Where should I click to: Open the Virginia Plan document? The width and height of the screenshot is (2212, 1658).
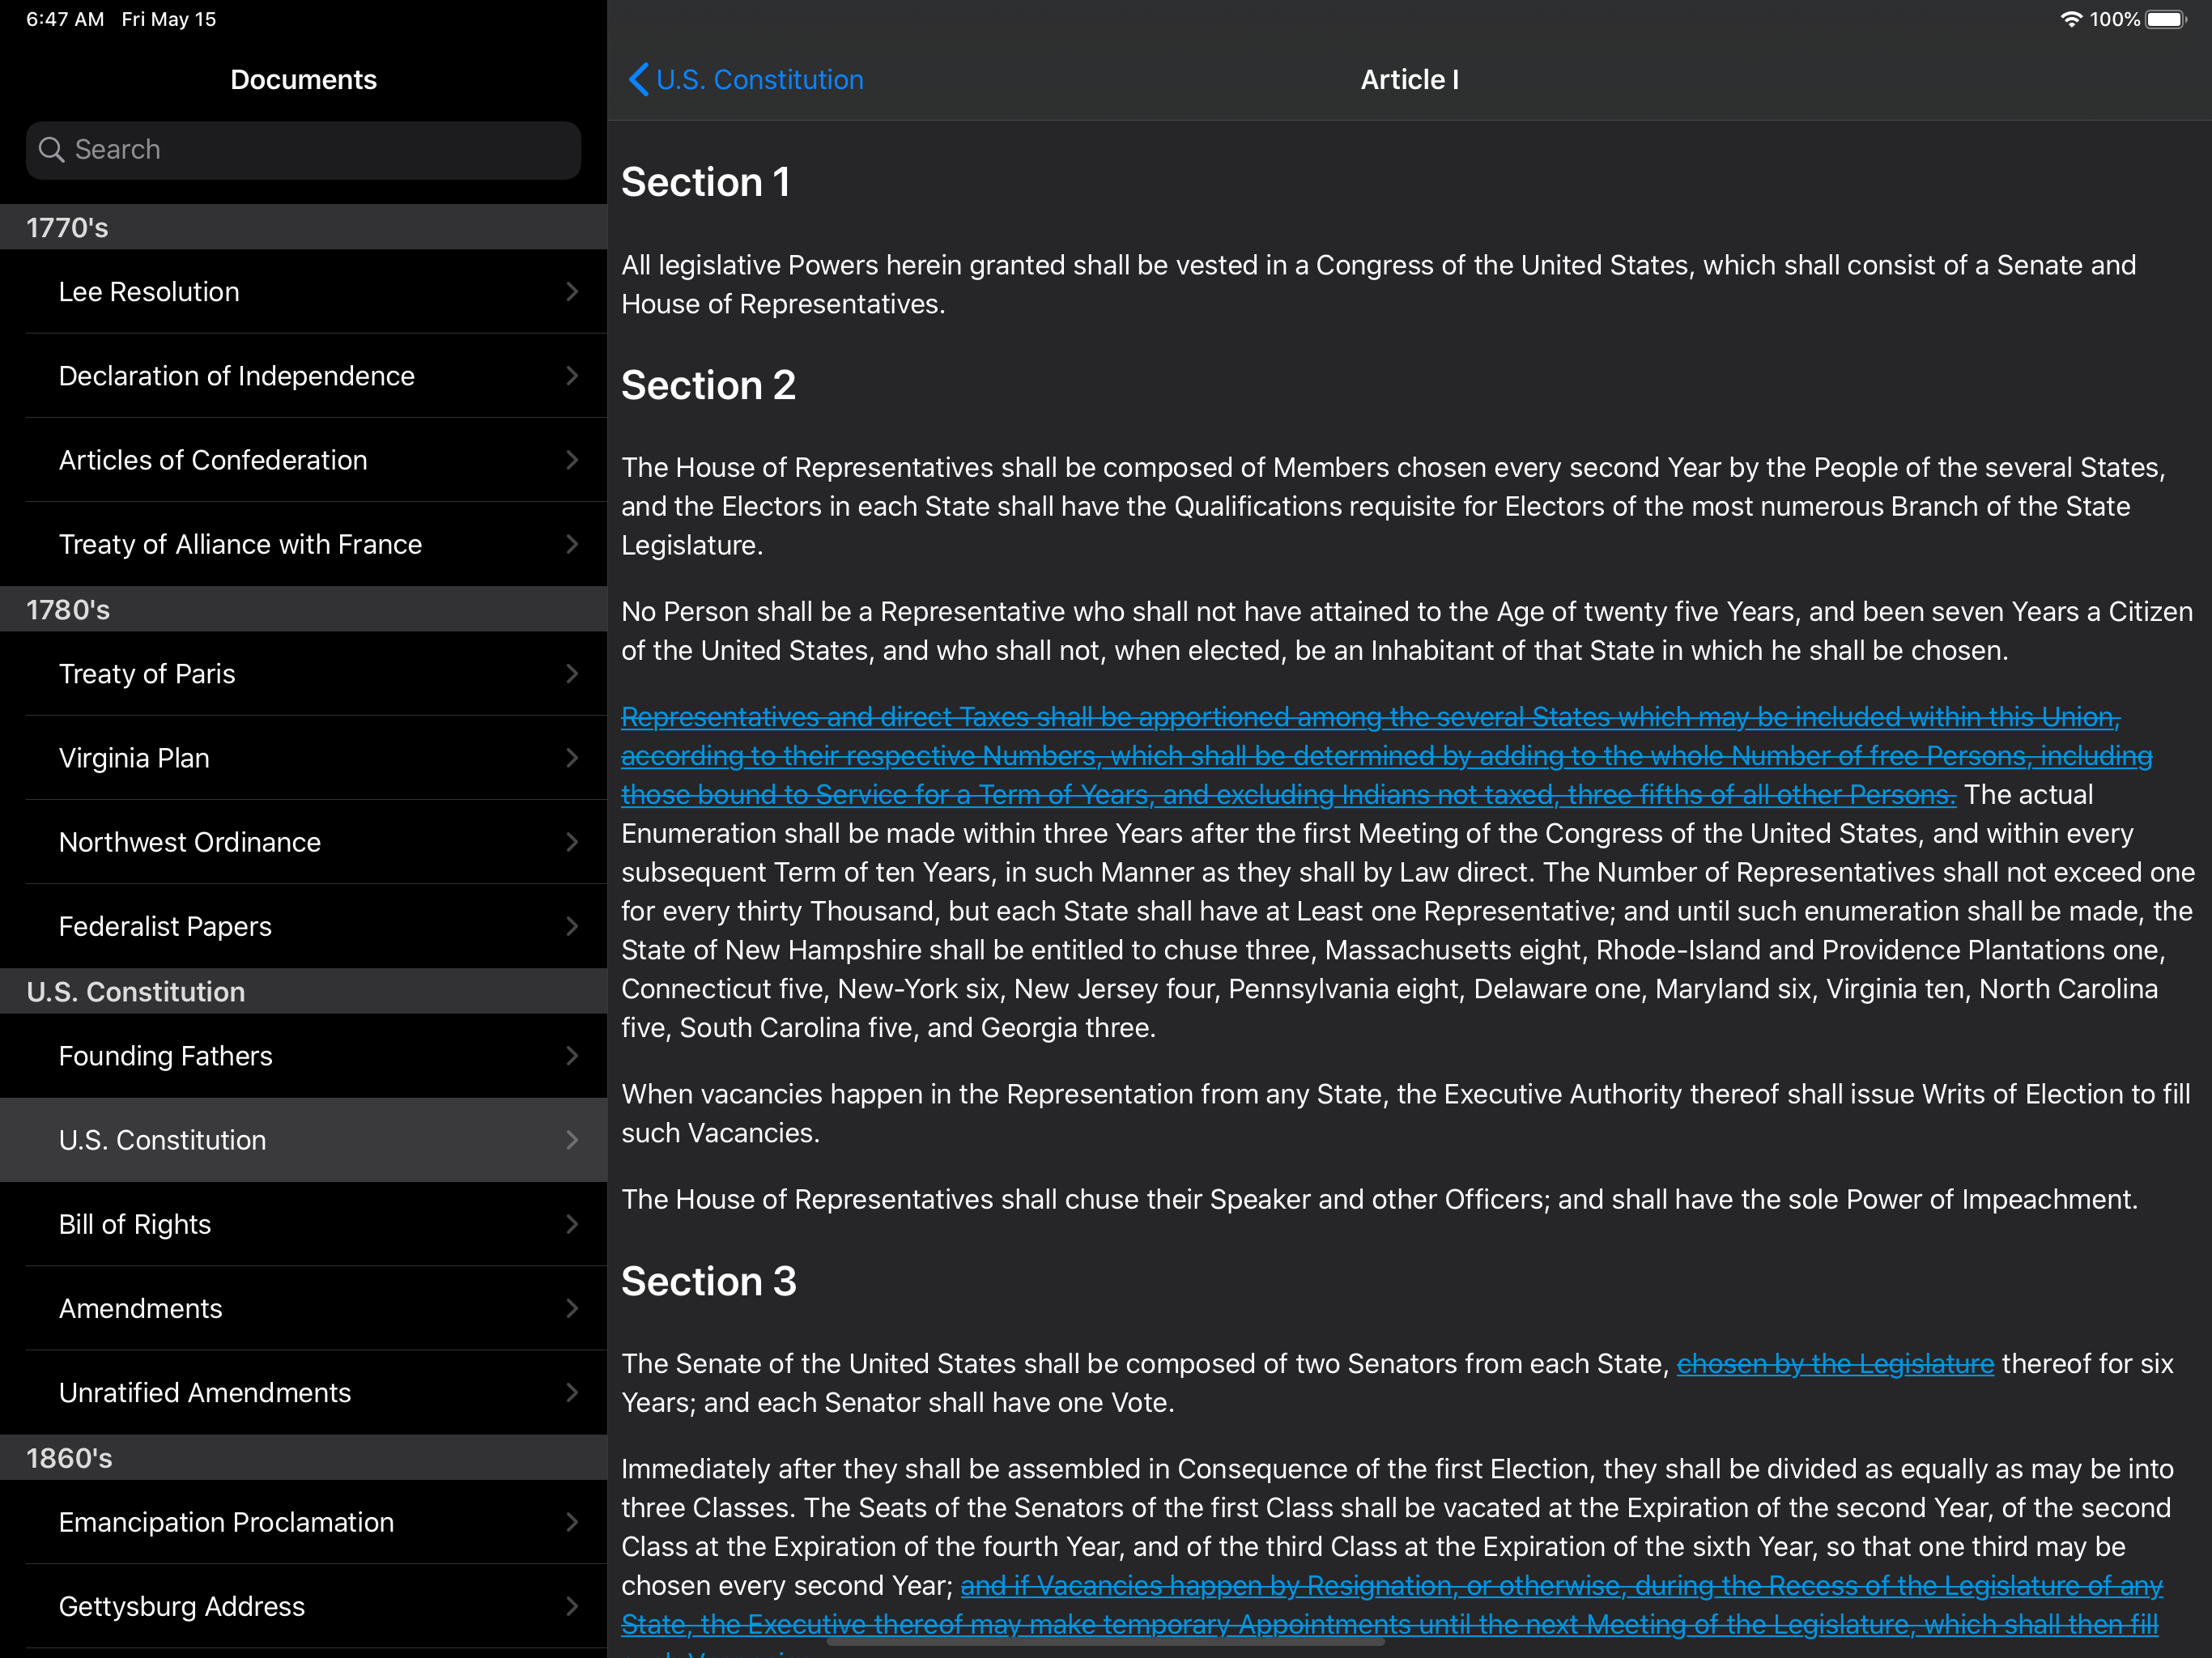[303, 757]
